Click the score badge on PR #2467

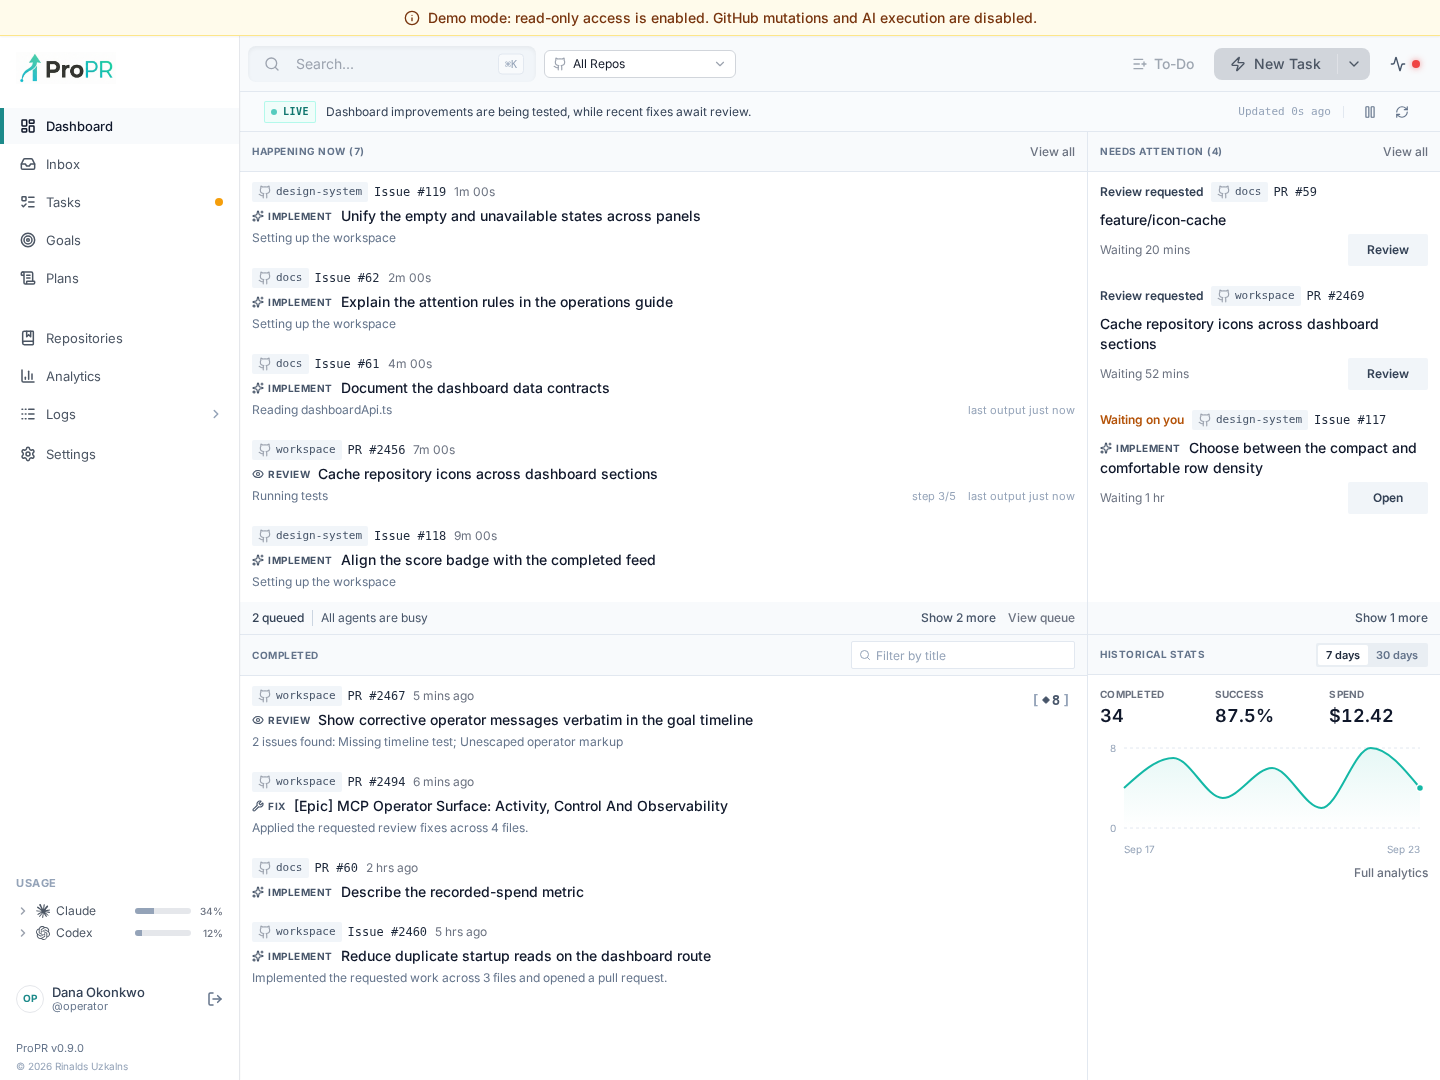coord(1051,700)
